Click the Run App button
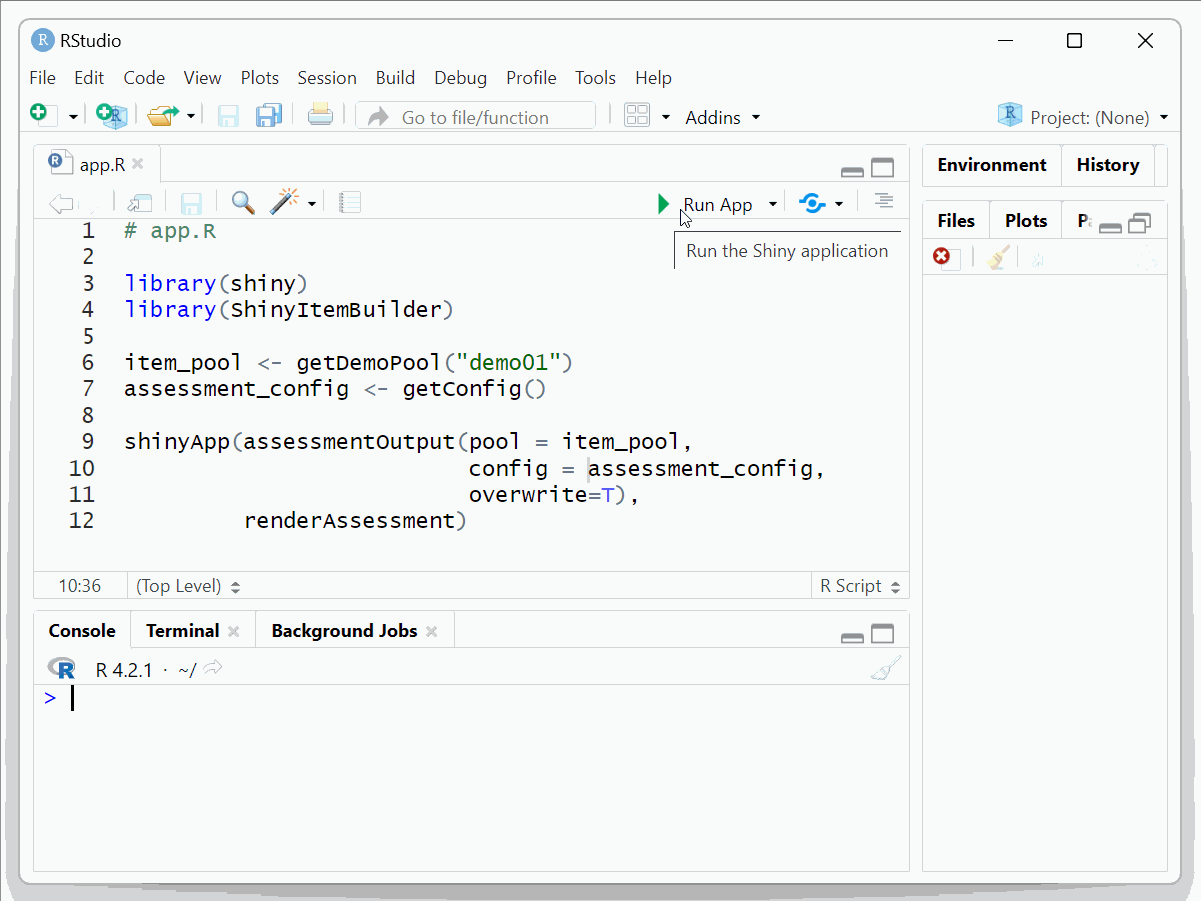 (705, 204)
